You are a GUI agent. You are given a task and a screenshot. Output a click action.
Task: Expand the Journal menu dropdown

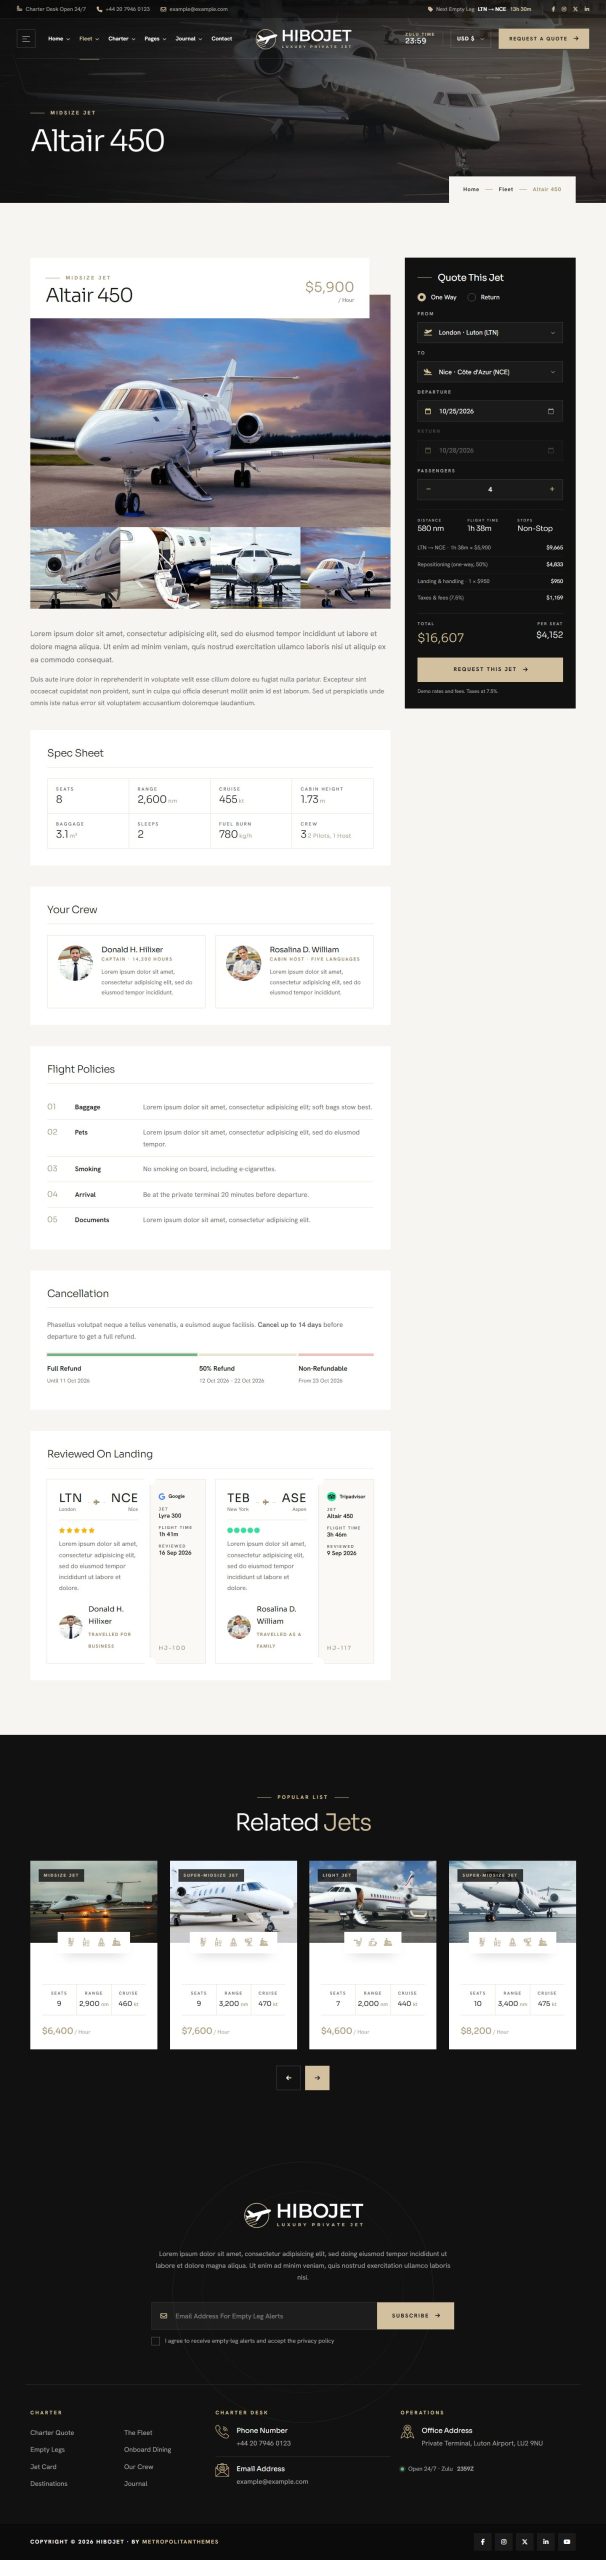point(189,39)
